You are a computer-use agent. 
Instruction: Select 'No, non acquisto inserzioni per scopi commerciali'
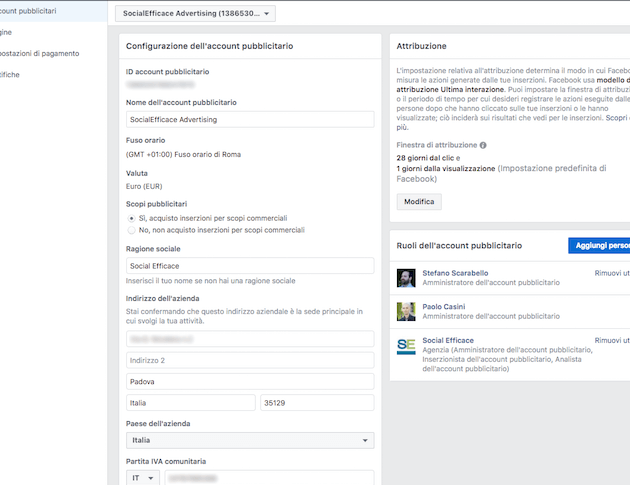tap(131, 230)
